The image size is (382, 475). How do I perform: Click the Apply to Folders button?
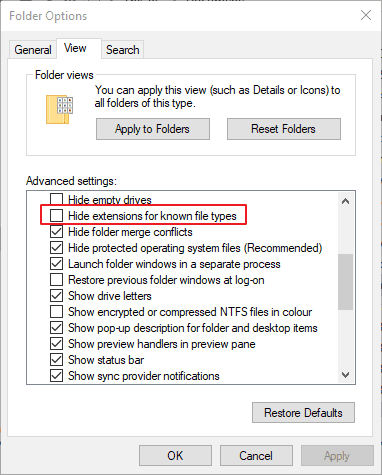[x=153, y=129]
